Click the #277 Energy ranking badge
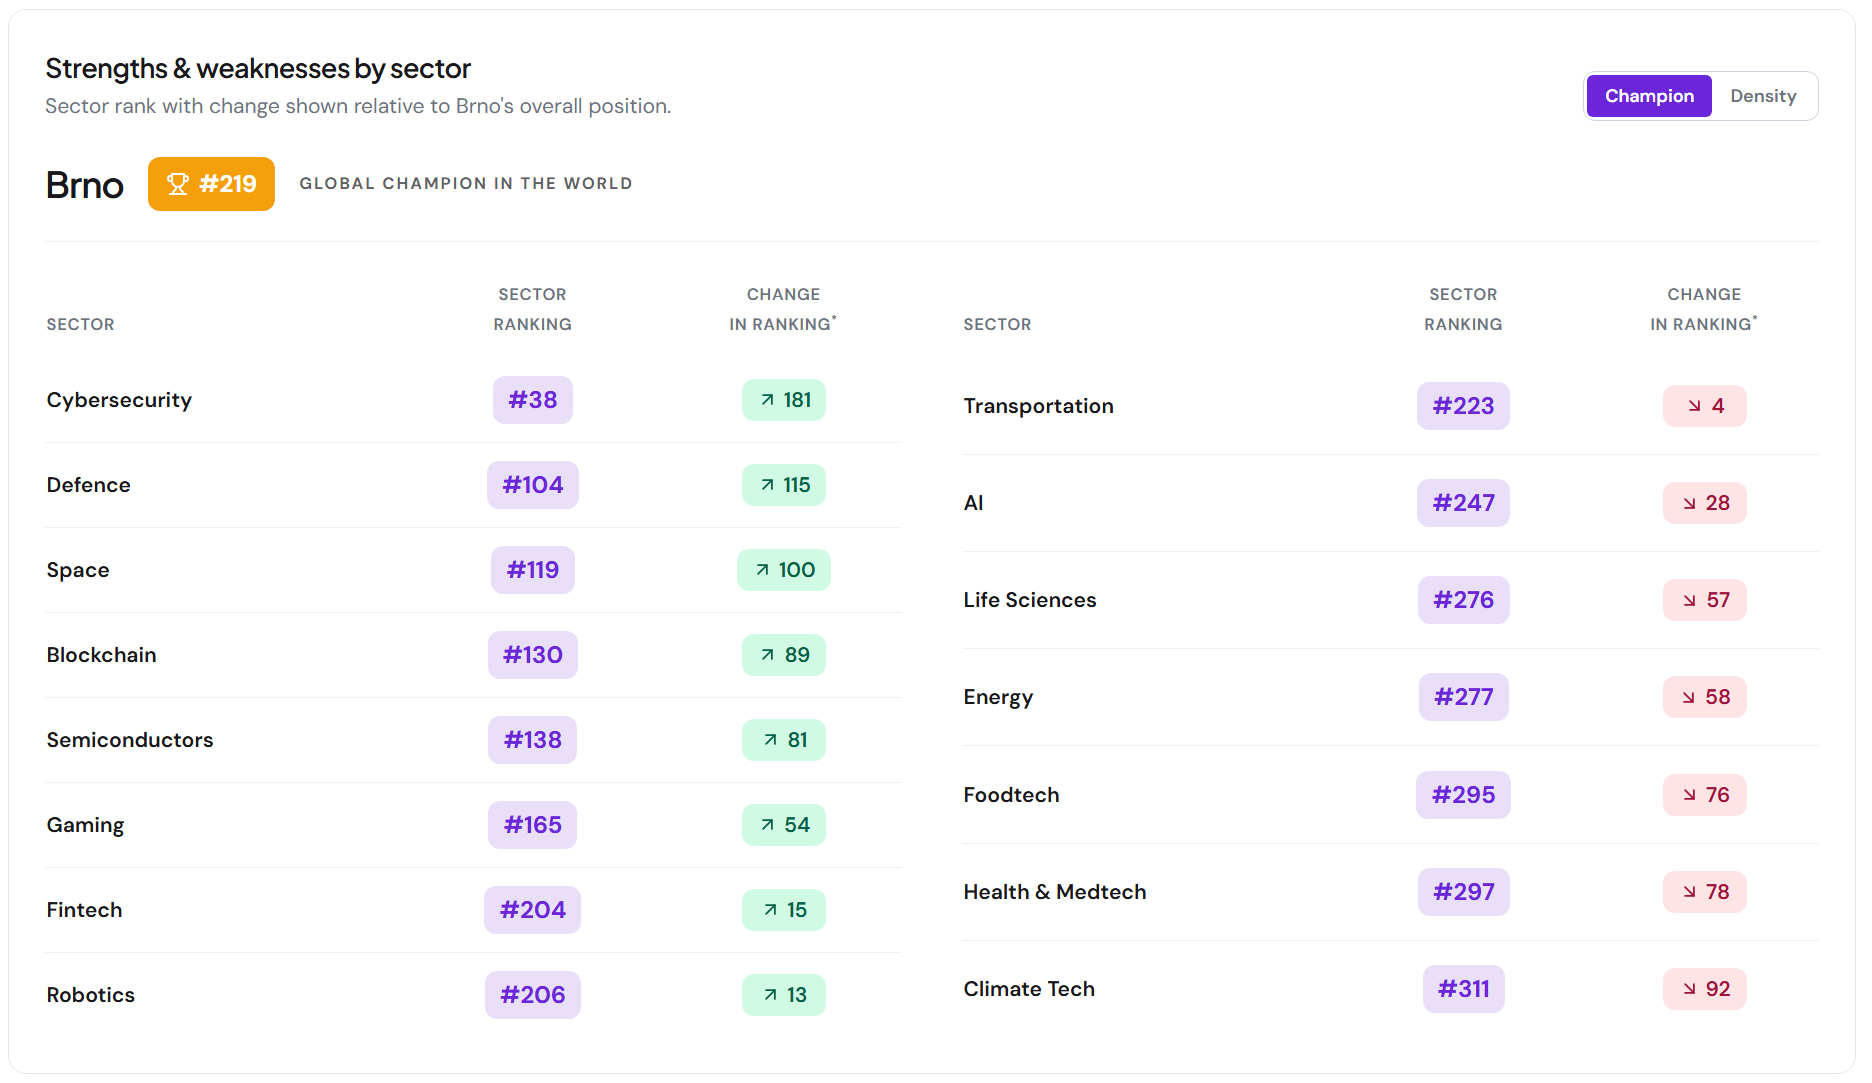 pyautogui.click(x=1464, y=697)
